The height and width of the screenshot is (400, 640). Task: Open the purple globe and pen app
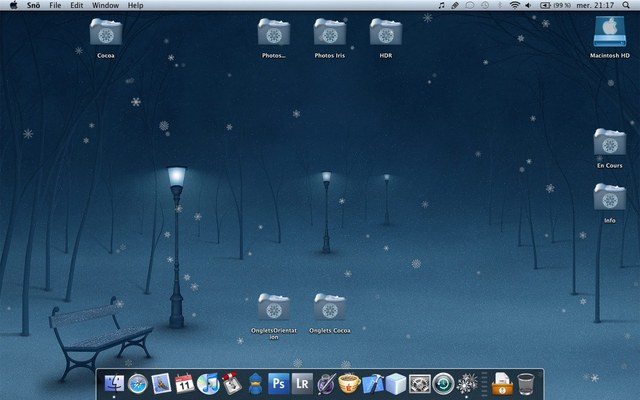(326, 384)
